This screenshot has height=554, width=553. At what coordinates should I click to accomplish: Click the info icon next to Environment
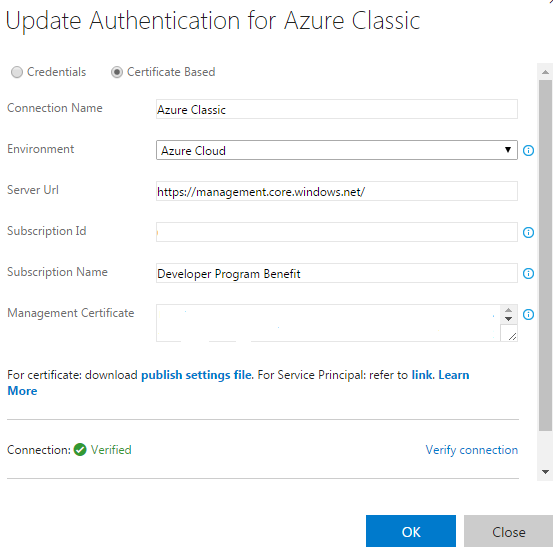[x=528, y=151]
